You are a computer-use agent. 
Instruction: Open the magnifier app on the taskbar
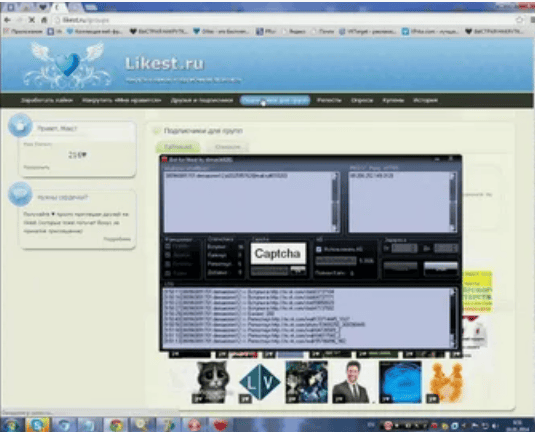142,425
